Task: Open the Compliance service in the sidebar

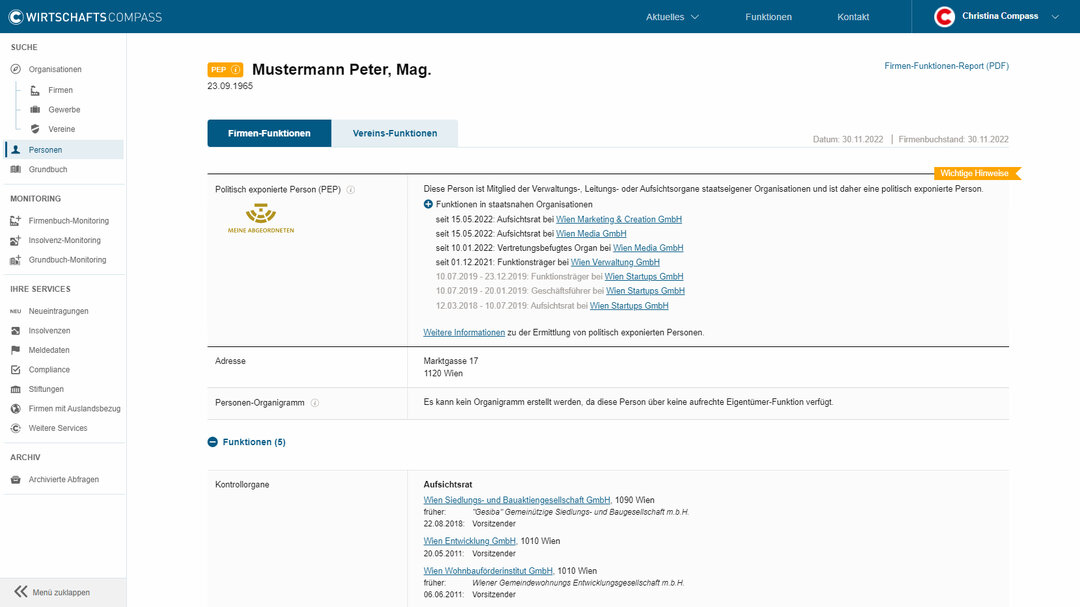Action: click(x=49, y=370)
